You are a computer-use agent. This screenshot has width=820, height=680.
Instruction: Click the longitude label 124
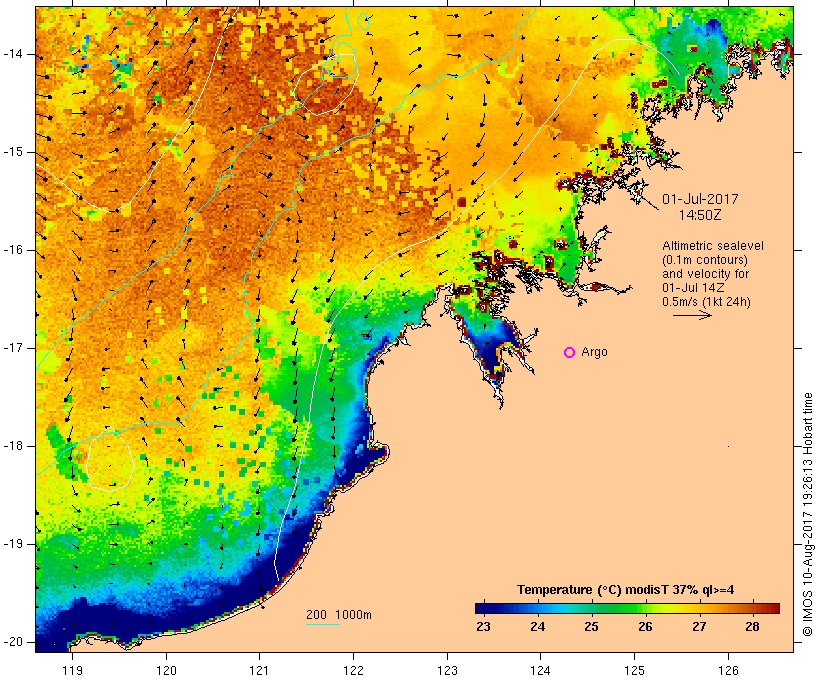tap(541, 670)
